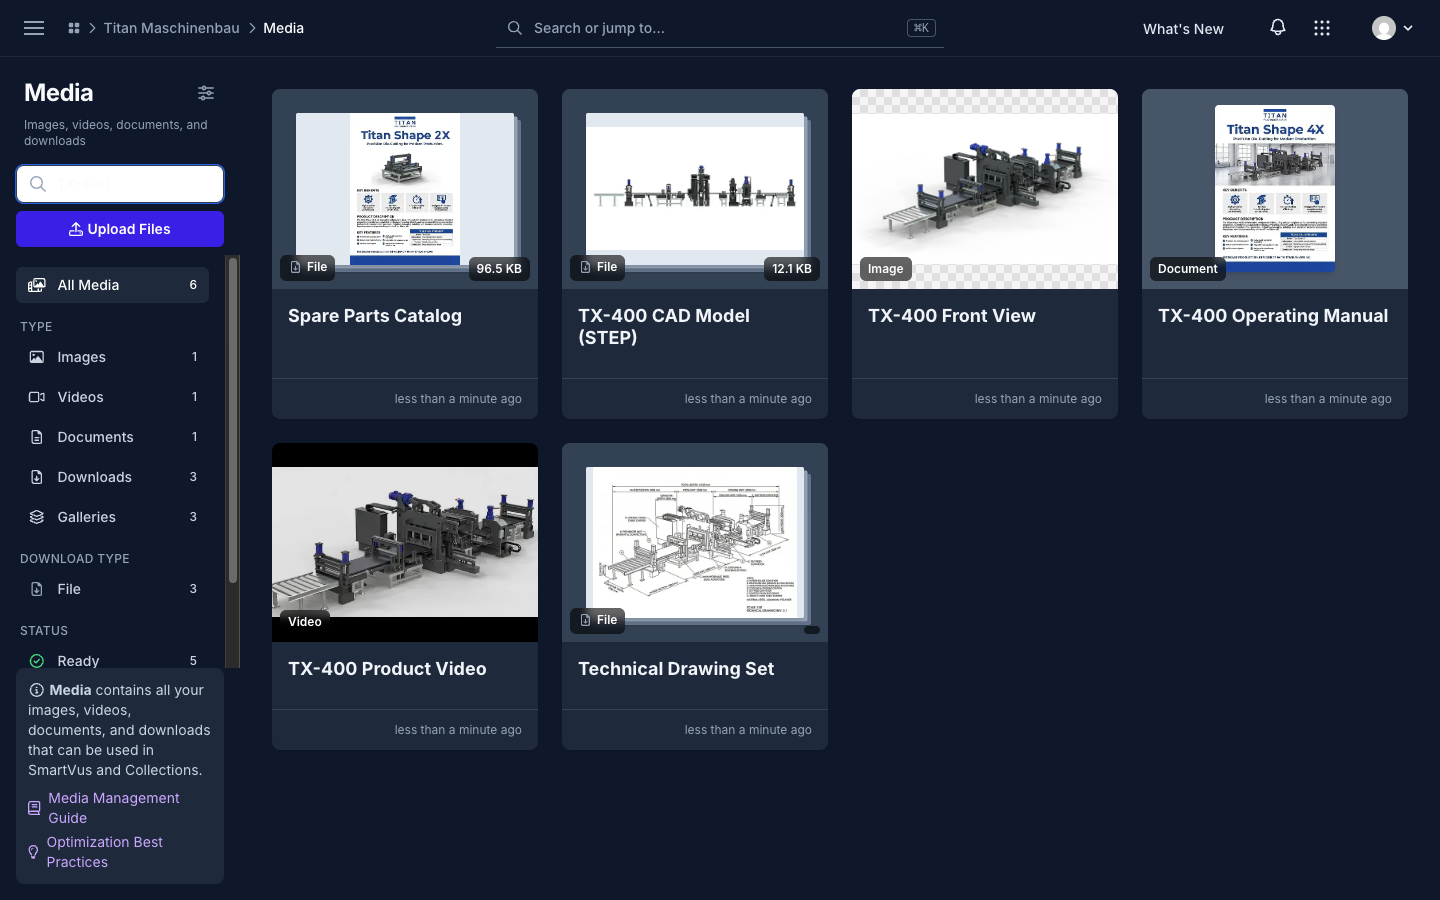Viewport: 1440px width, 900px height.
Task: Click the Spare Parts Catalog title
Action: [375, 316]
